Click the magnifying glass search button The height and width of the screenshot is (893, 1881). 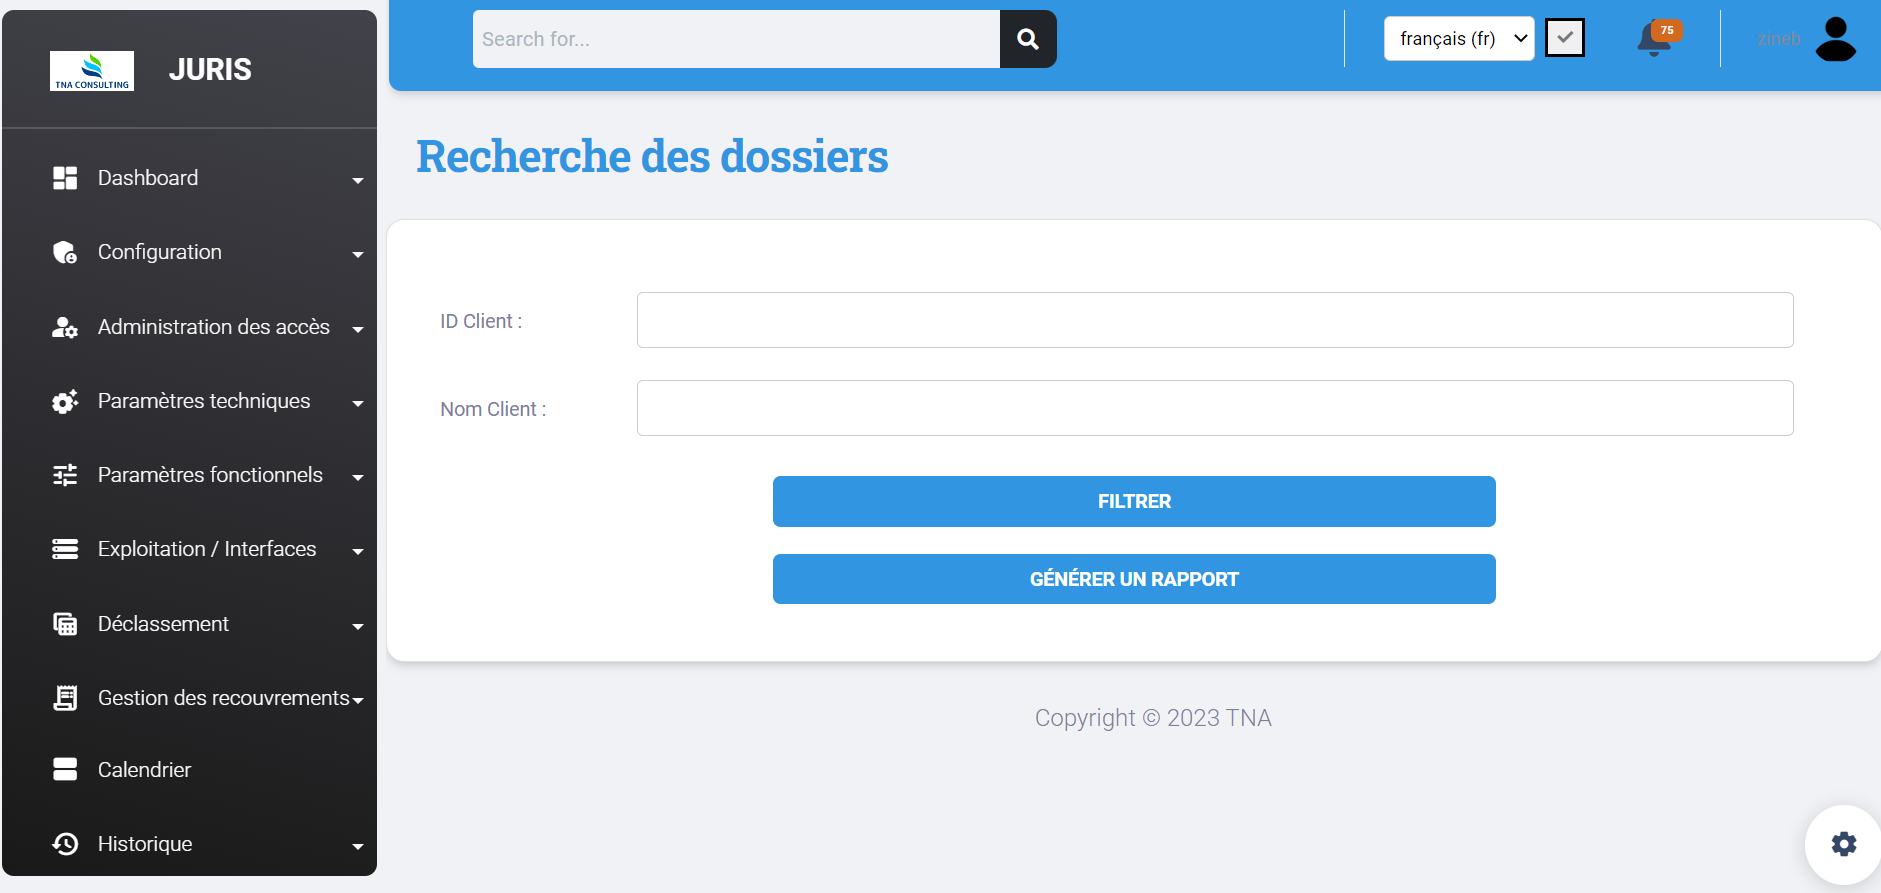click(1027, 39)
